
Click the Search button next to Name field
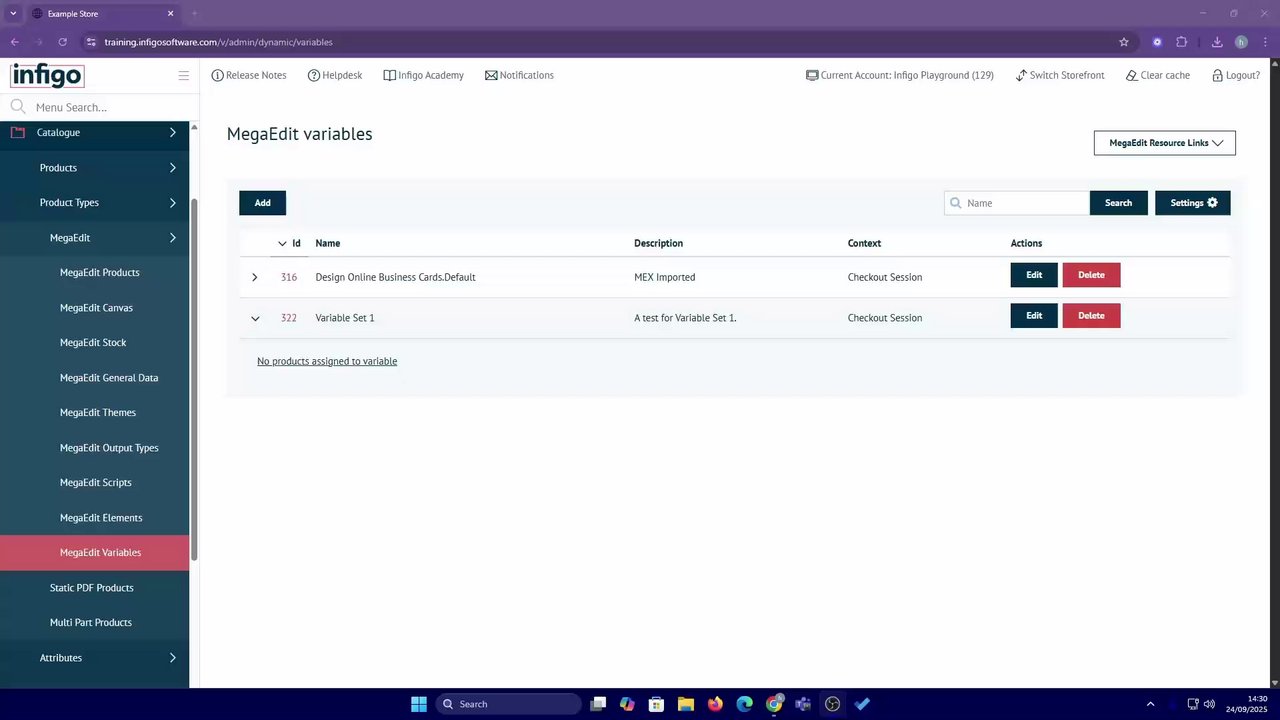[1118, 203]
